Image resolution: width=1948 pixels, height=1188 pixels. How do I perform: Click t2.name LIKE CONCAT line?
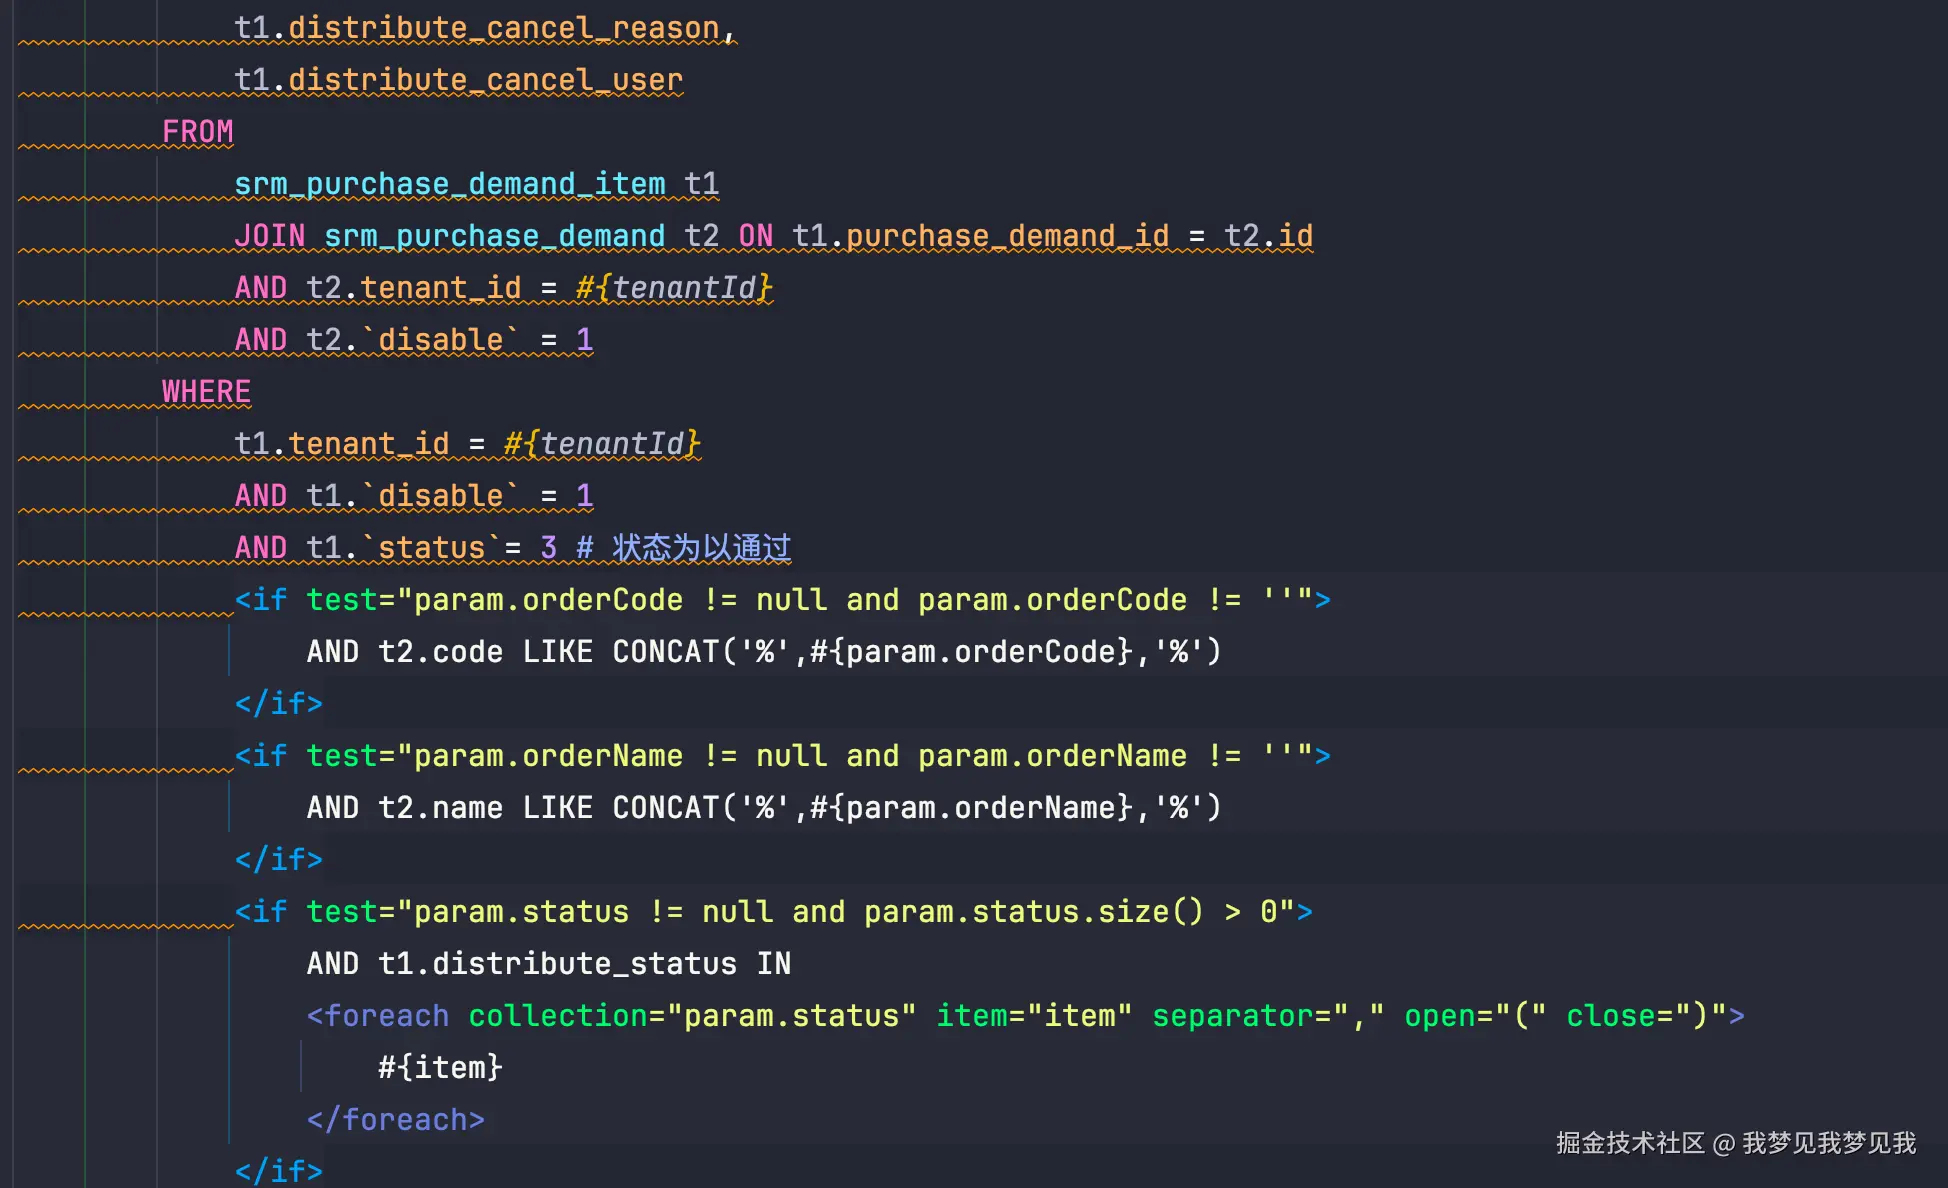(763, 808)
